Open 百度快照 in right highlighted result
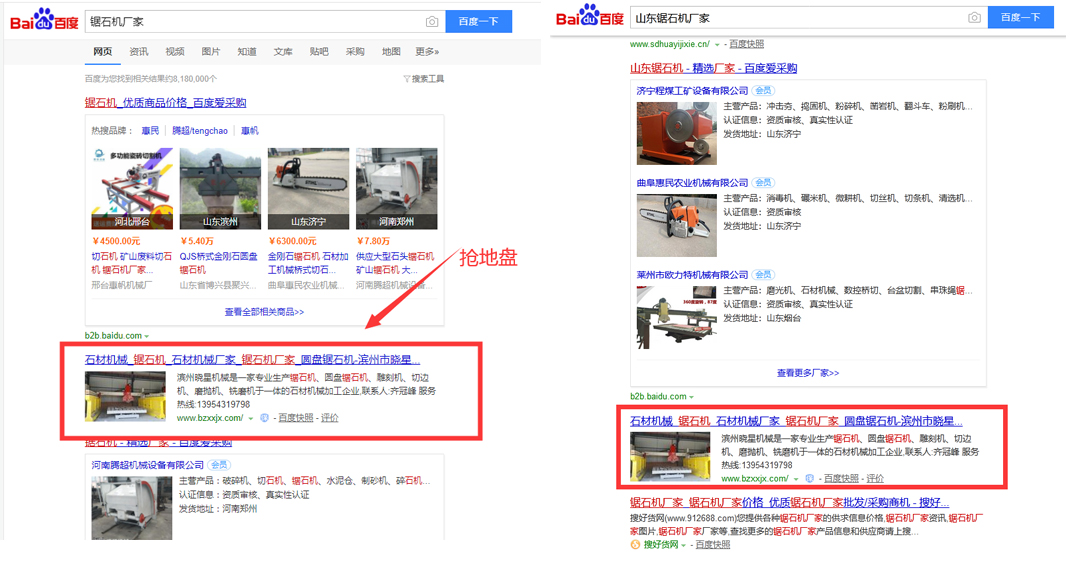Screen dimensions: 1080x574 coord(841,479)
